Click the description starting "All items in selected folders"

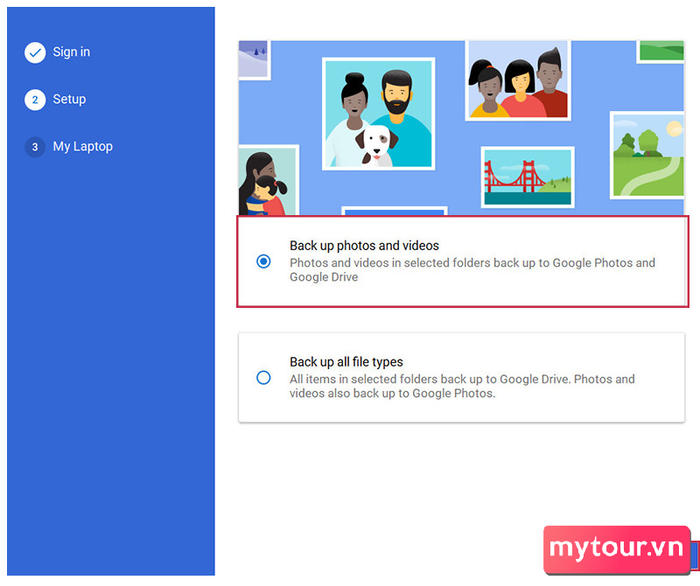point(462,386)
